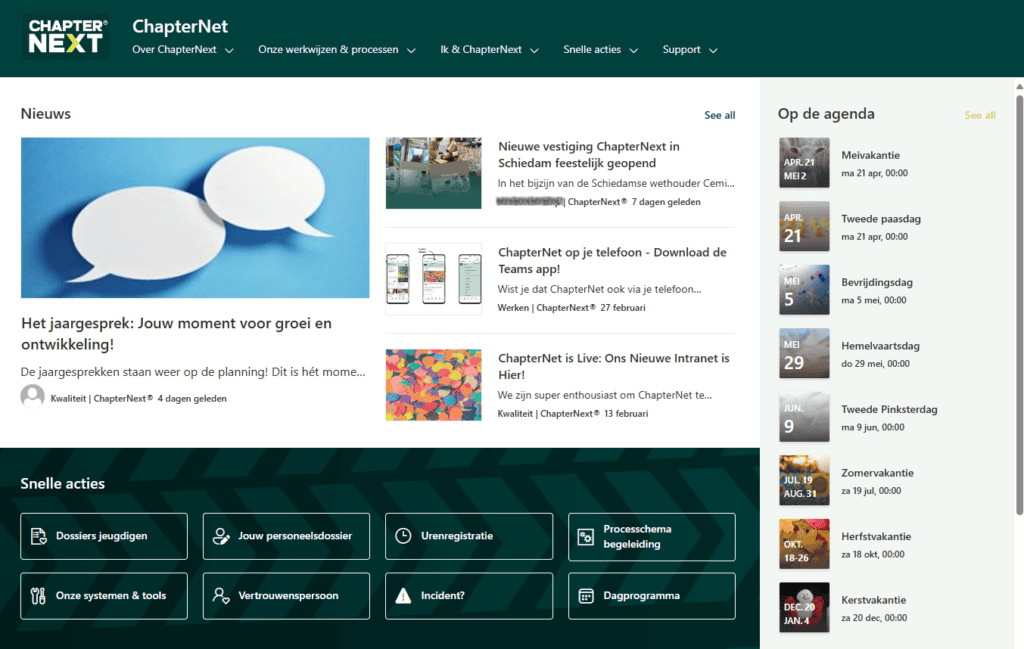The width and height of the screenshot is (1024, 649).
Task: Open the Vertrouwenspersoon quick action
Action: click(286, 595)
